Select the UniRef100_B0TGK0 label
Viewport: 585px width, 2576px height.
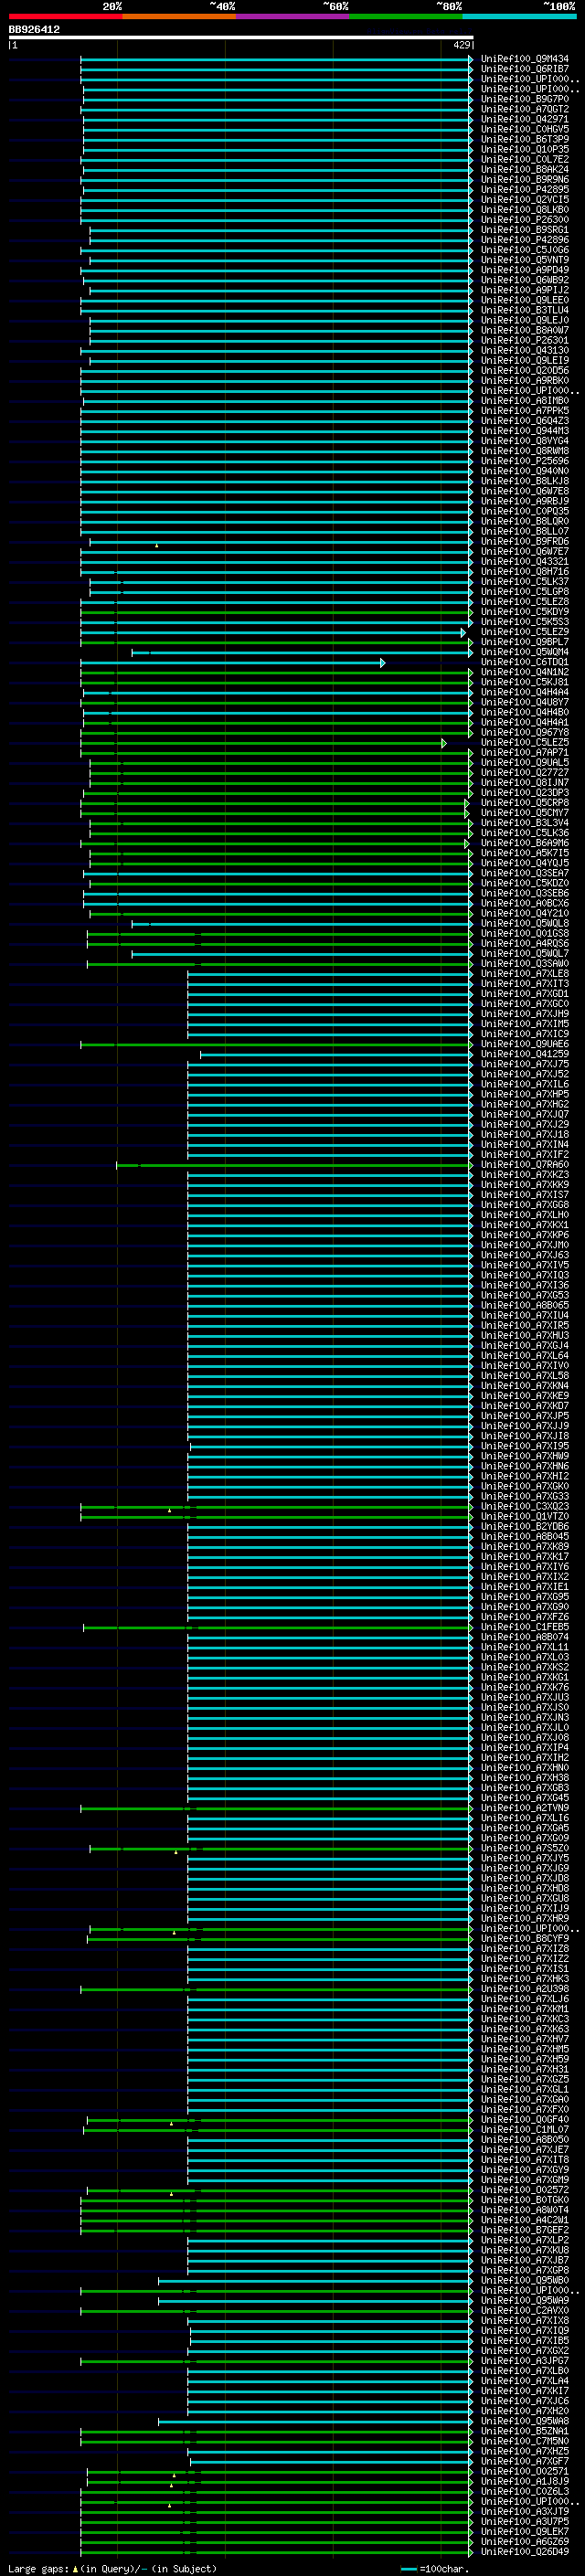click(525, 2200)
